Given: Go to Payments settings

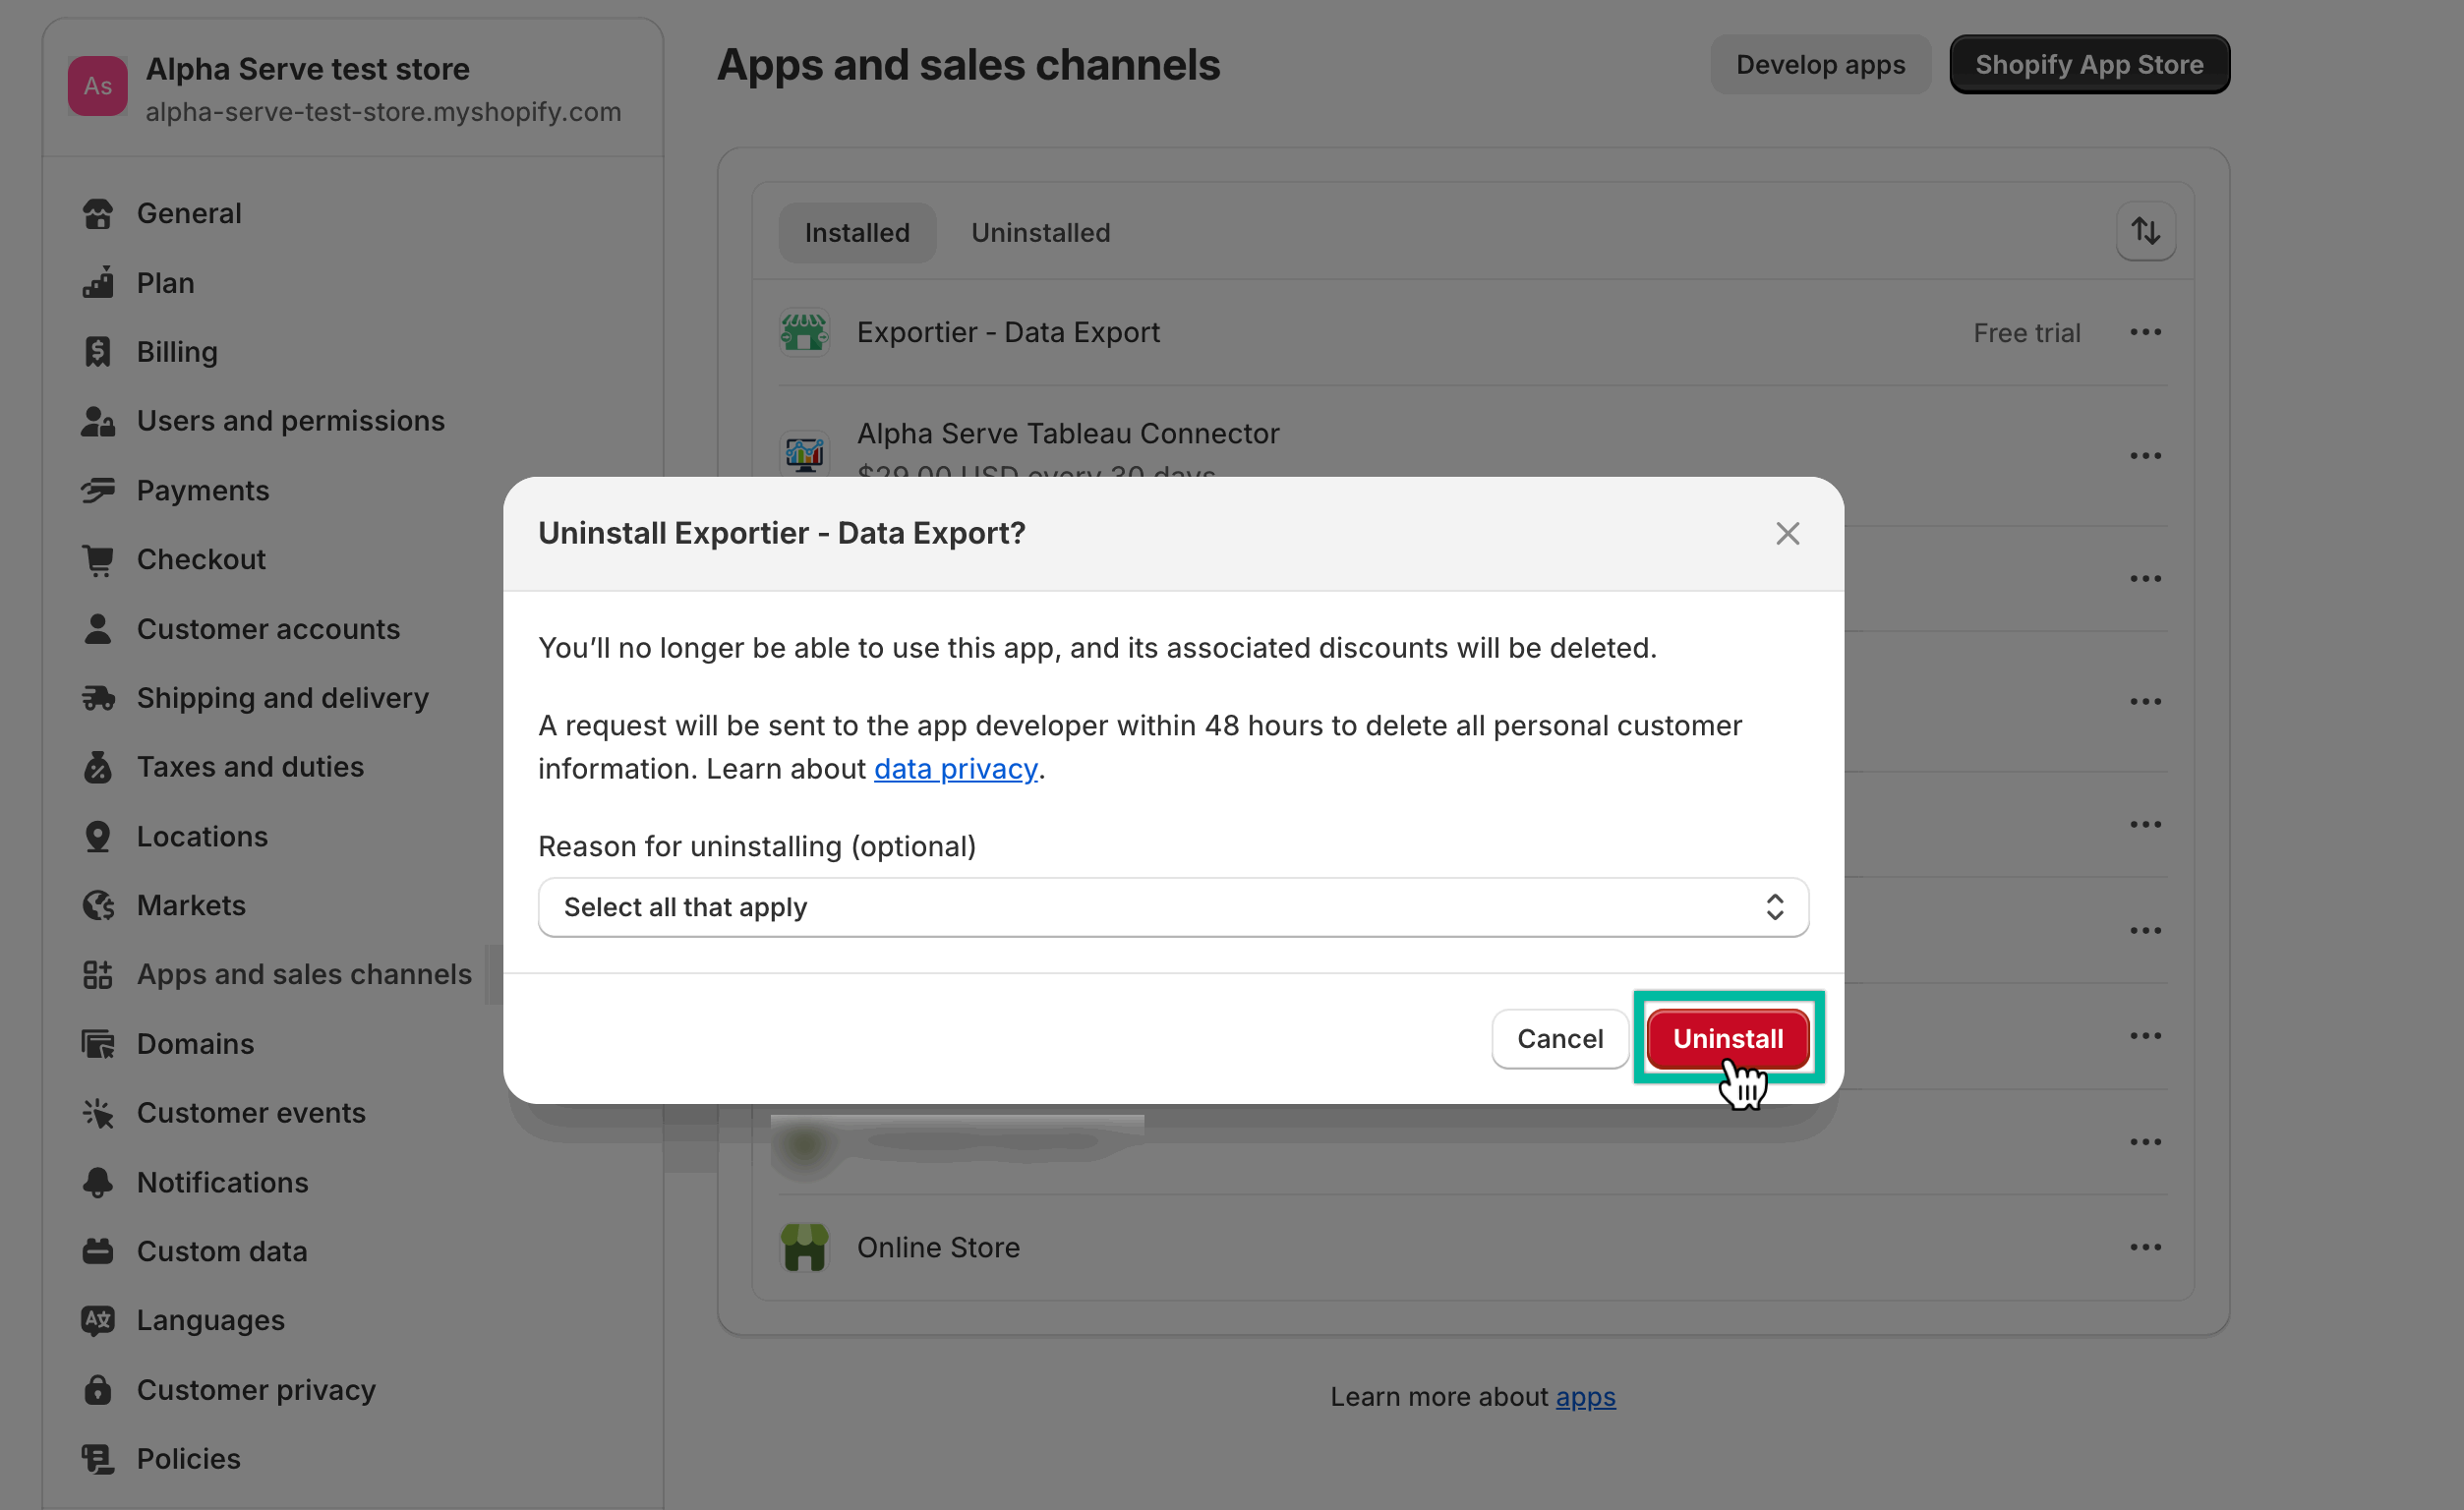Looking at the screenshot, I should point(202,490).
